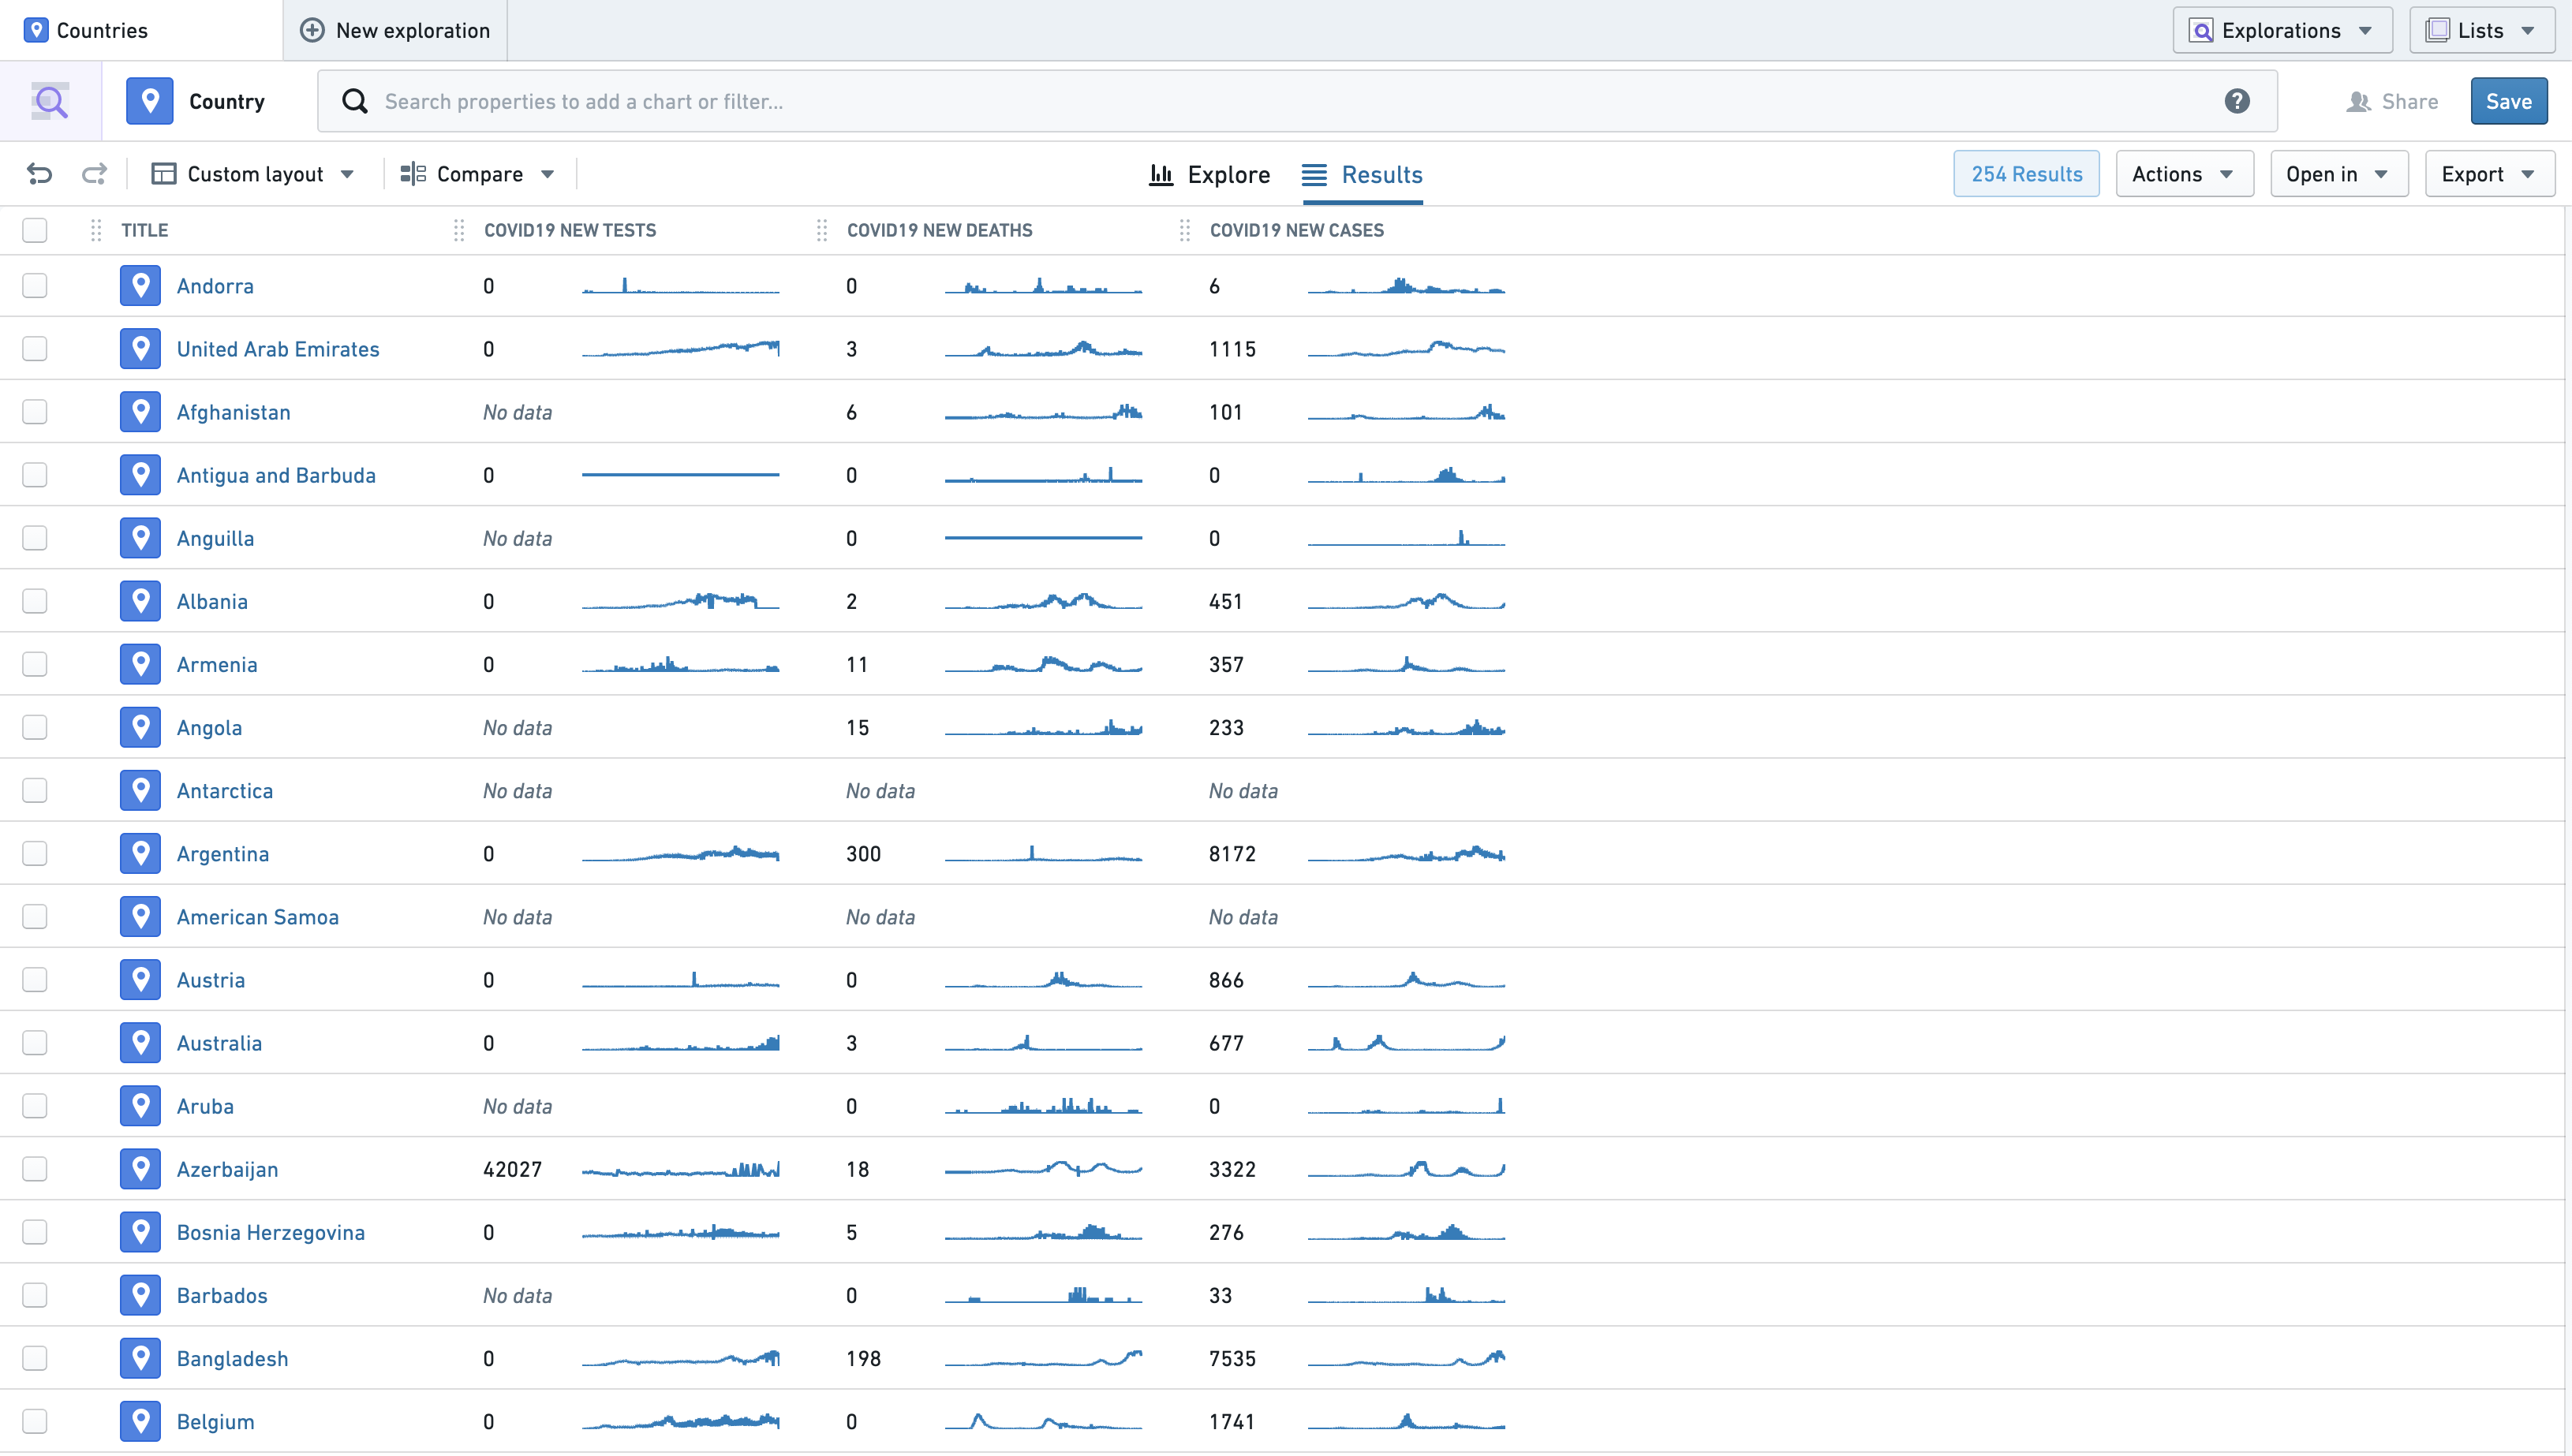Screen dimensions: 2572x1456
Task: Click the magnifier icon in search bar
Action: (354, 101)
